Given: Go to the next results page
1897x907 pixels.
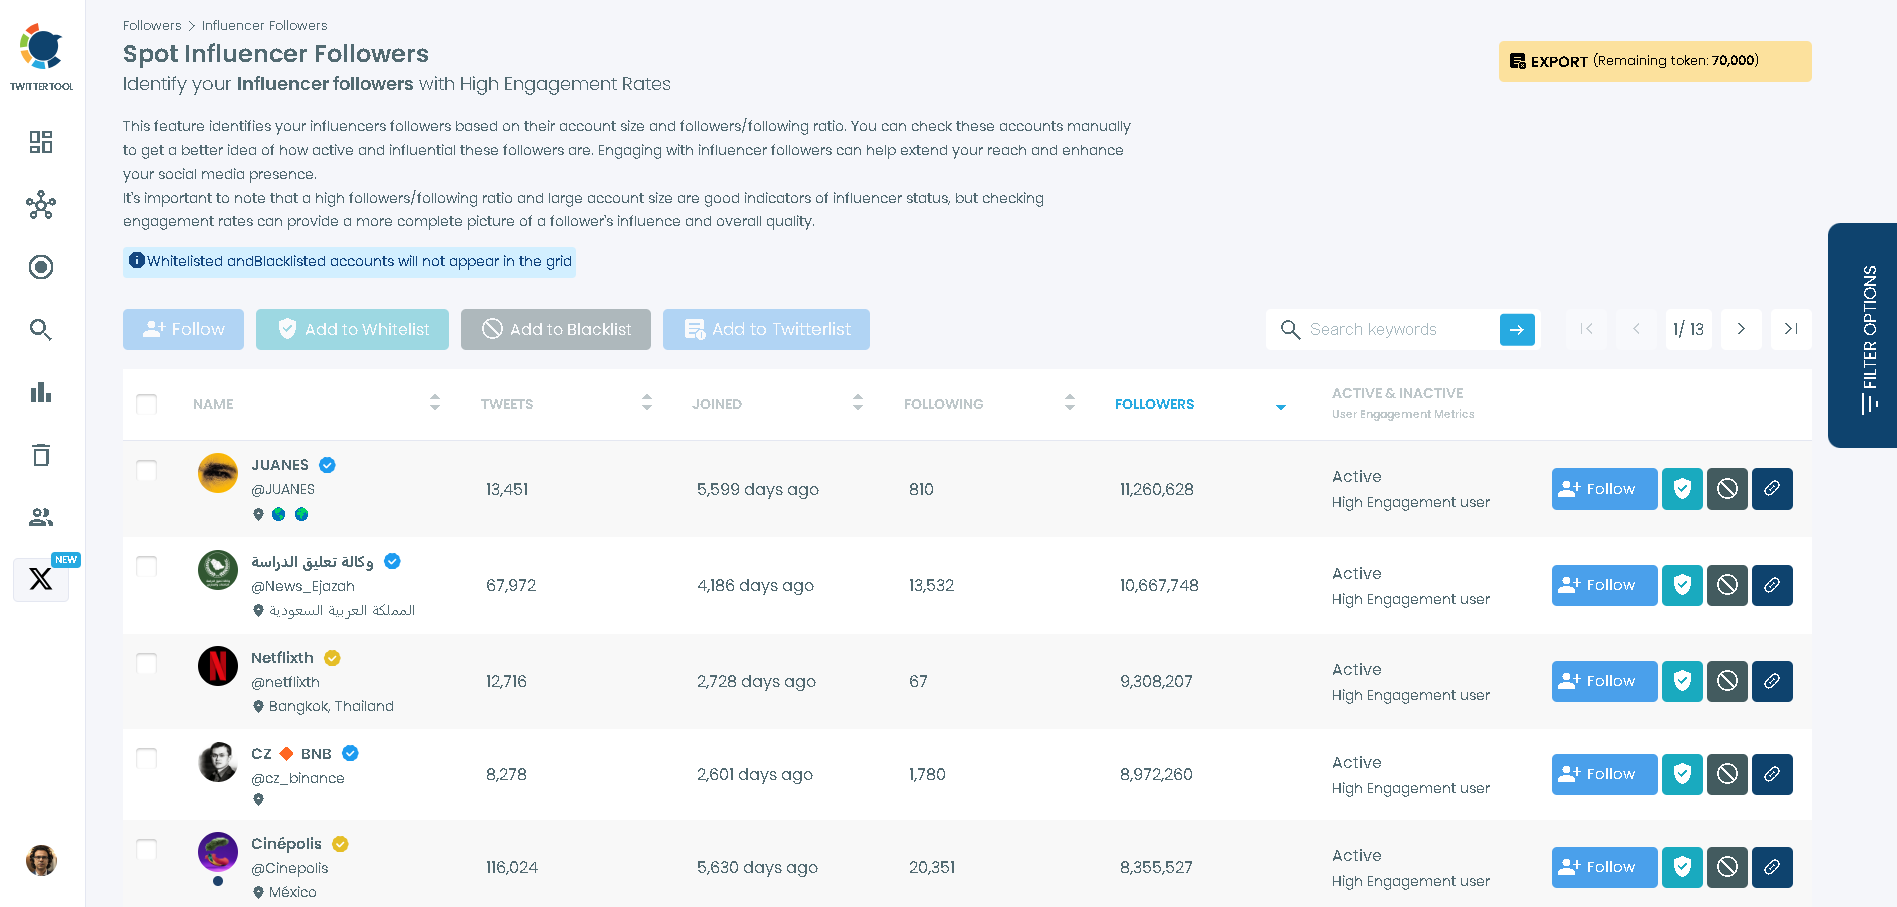Looking at the screenshot, I should [x=1741, y=329].
